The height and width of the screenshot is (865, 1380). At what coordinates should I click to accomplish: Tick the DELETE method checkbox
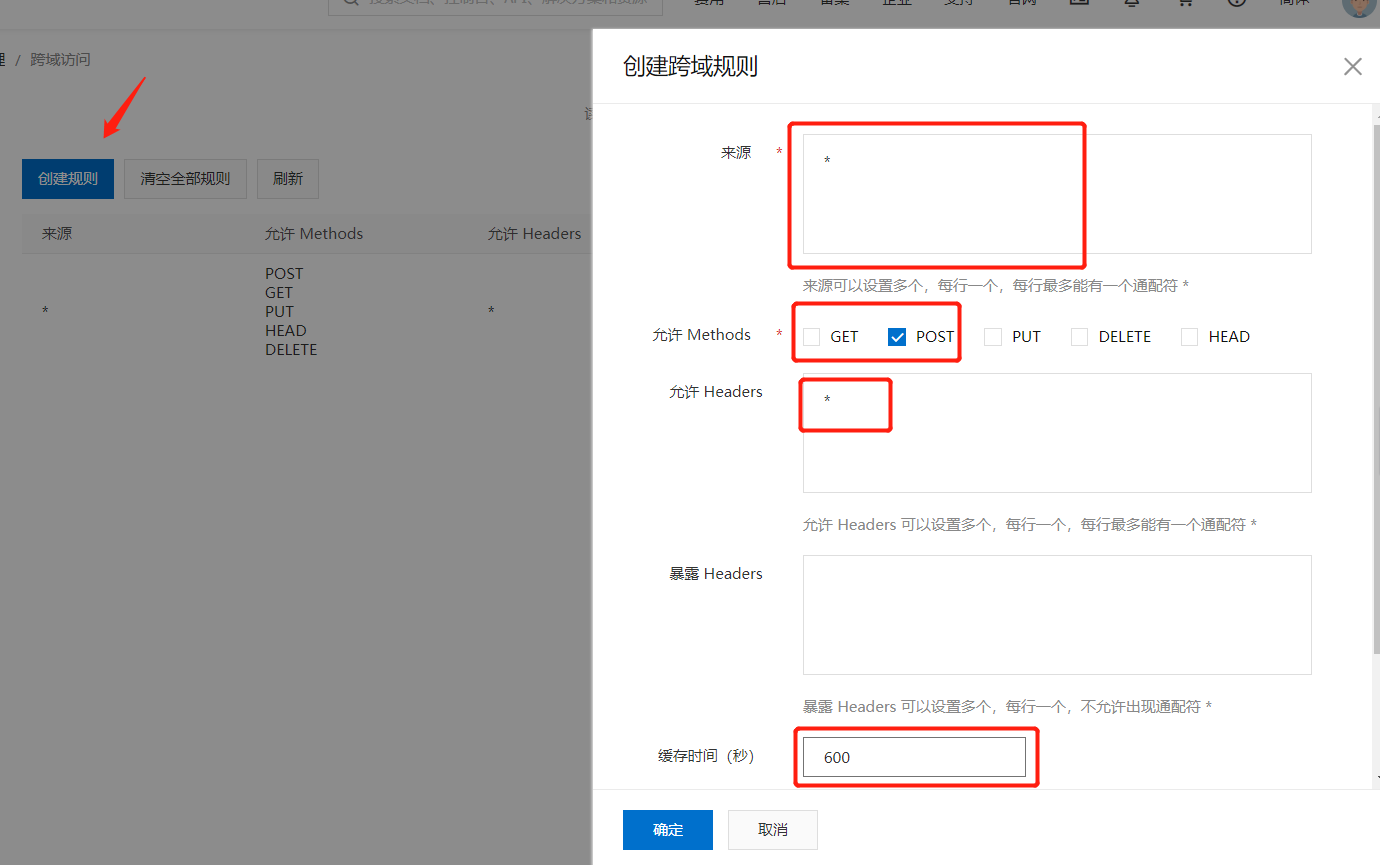pos(1079,337)
